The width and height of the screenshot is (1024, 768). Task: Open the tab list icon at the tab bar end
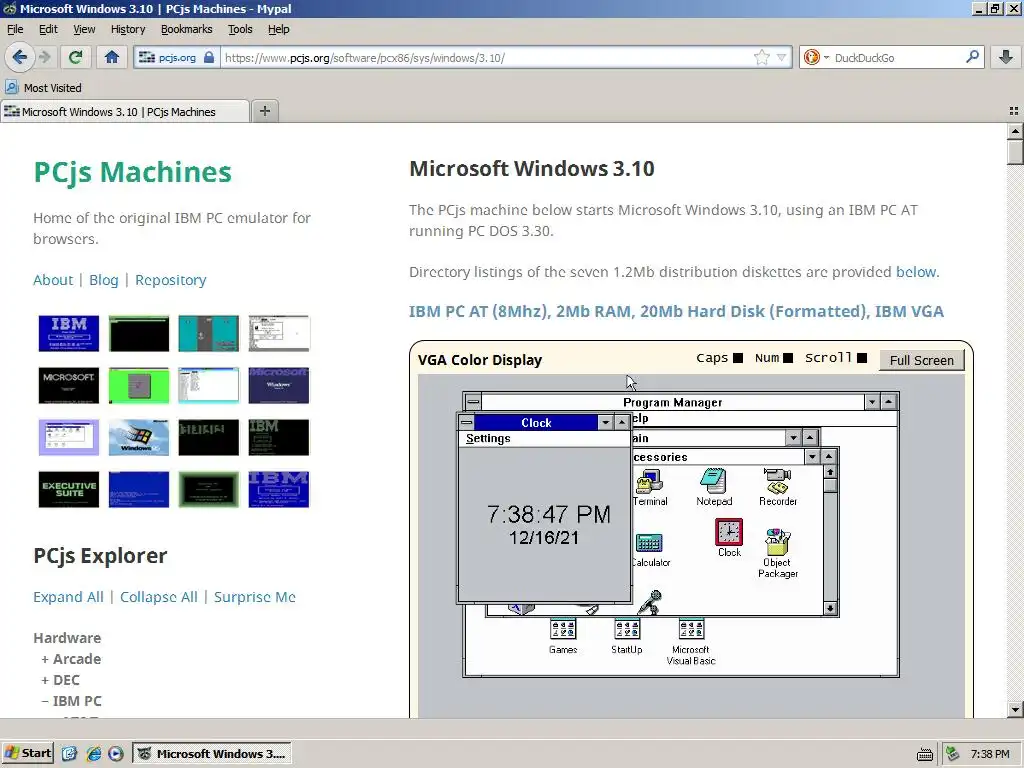pyautogui.click(x=1014, y=112)
